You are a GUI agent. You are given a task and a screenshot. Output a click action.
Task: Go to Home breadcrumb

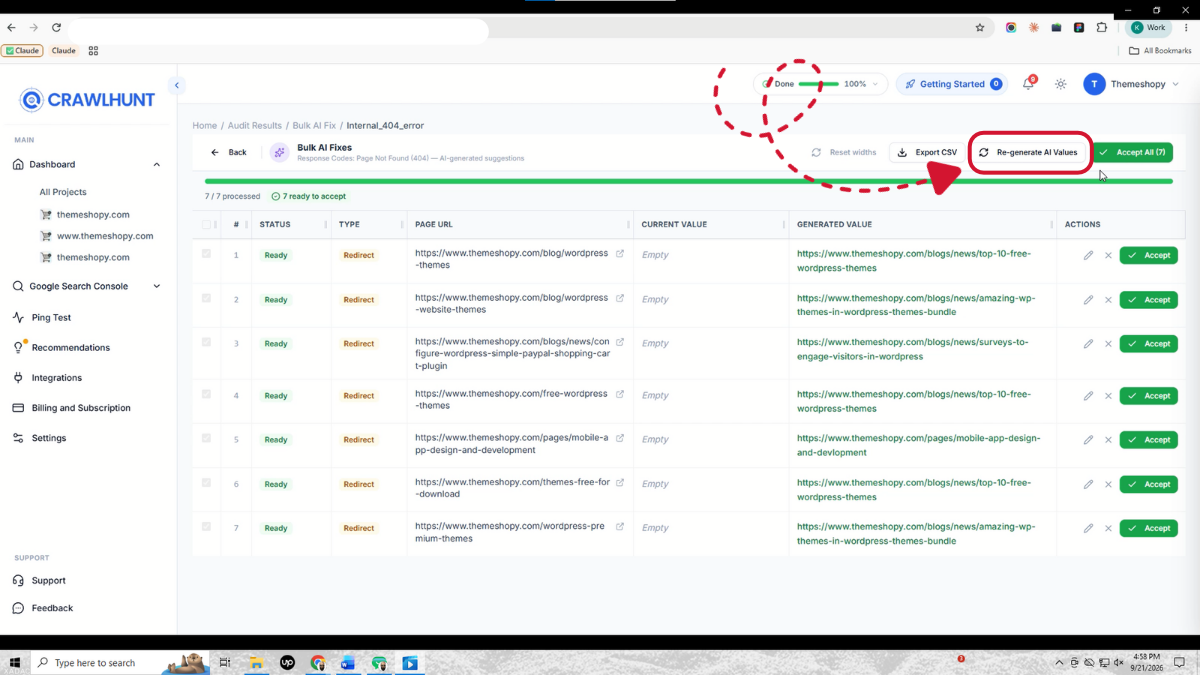point(204,126)
